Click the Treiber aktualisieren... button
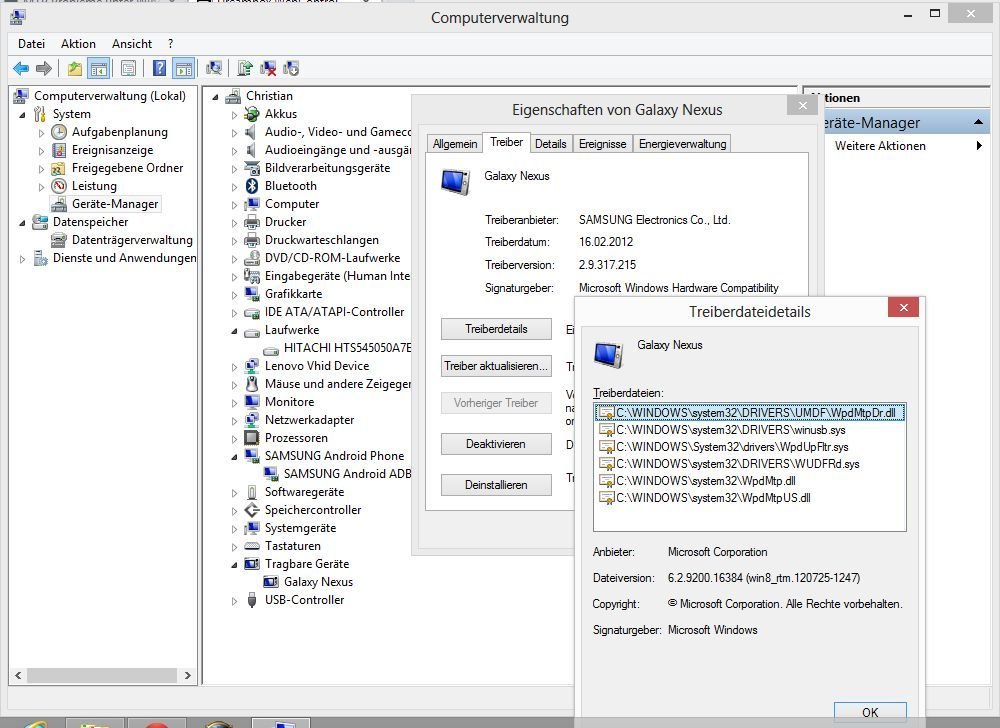This screenshot has width=1000, height=728. coord(496,366)
